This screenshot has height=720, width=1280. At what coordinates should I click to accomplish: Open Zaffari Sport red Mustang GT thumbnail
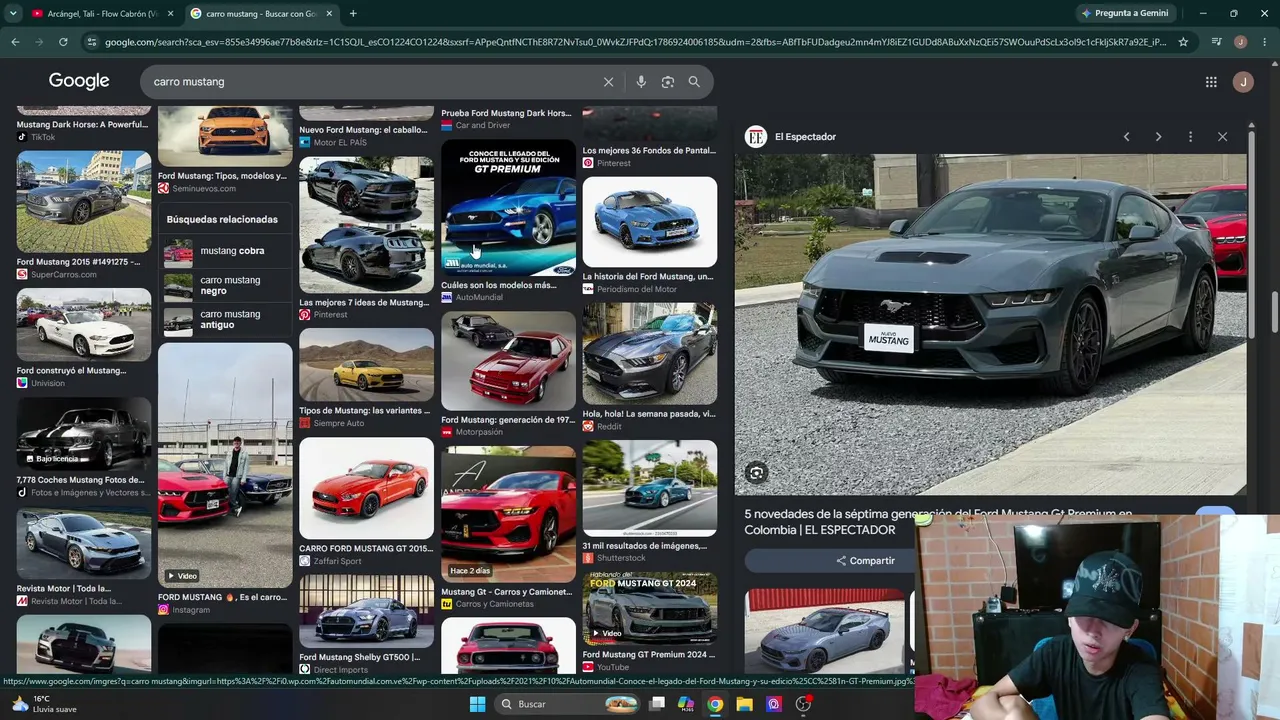click(x=366, y=489)
